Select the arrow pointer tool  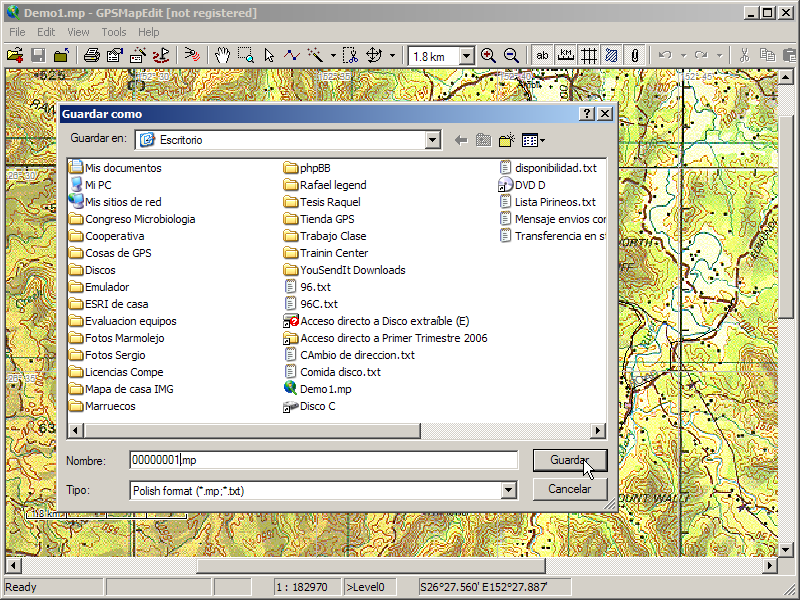coord(269,56)
